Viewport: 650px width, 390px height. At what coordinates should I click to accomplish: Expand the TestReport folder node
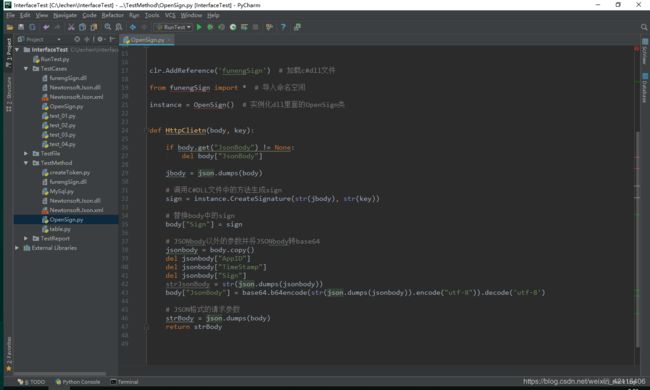coord(26,239)
